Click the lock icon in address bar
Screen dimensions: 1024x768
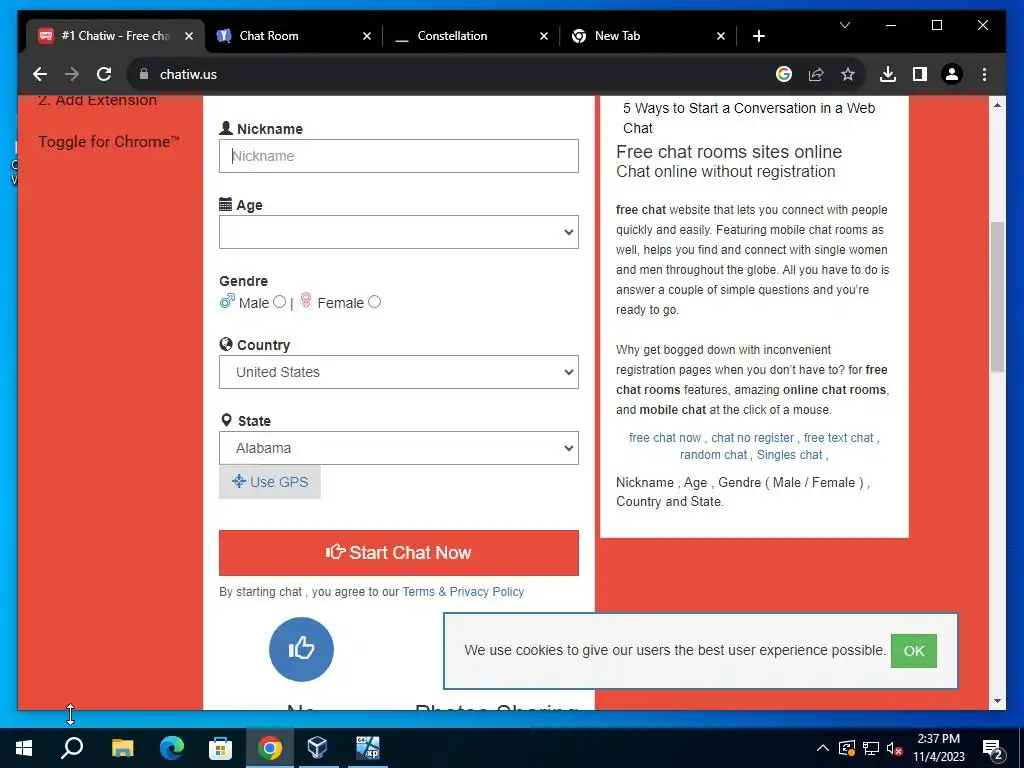click(x=144, y=74)
